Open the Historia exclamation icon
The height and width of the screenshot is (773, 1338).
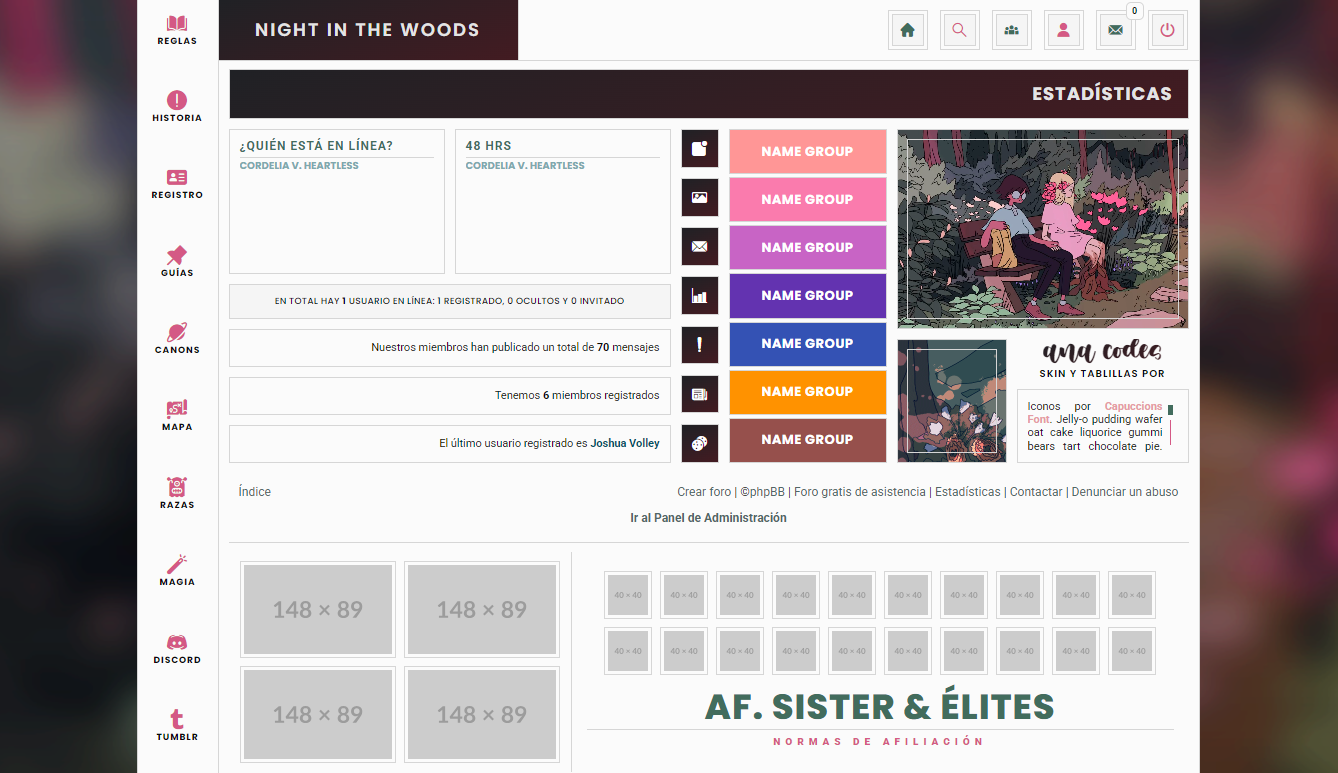(x=177, y=100)
